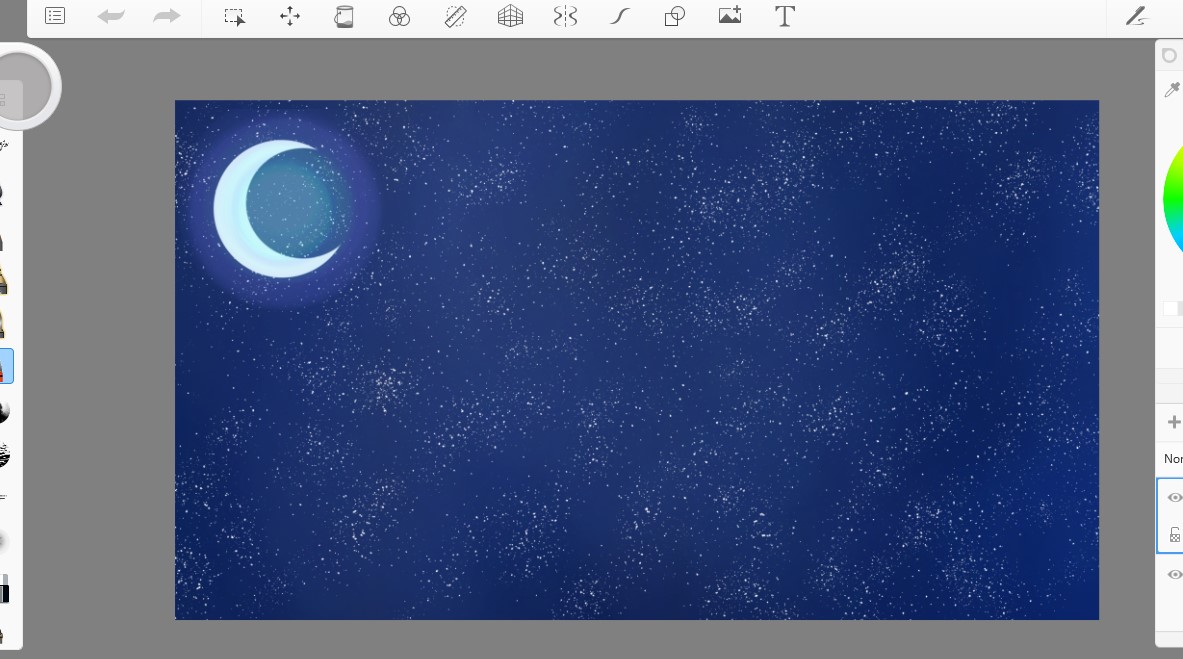Undo the last stroke
The image size is (1183, 659).
(111, 16)
